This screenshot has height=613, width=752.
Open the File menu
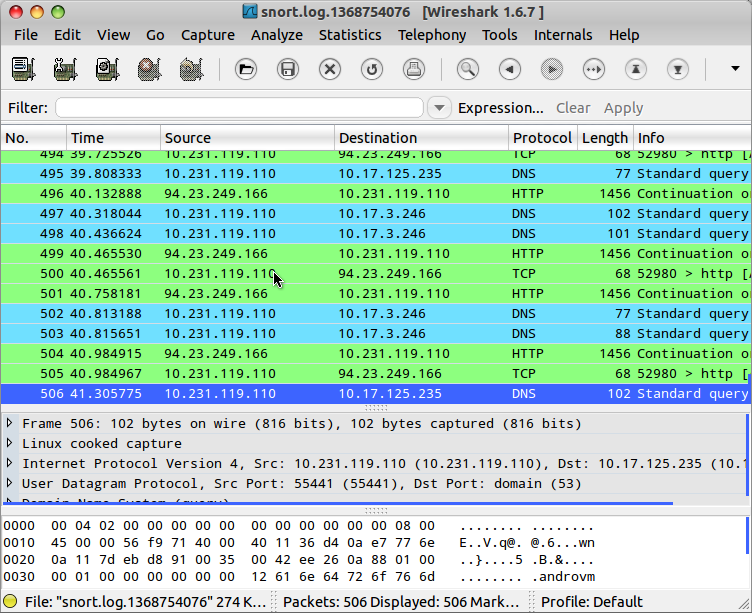pyautogui.click(x=26, y=35)
